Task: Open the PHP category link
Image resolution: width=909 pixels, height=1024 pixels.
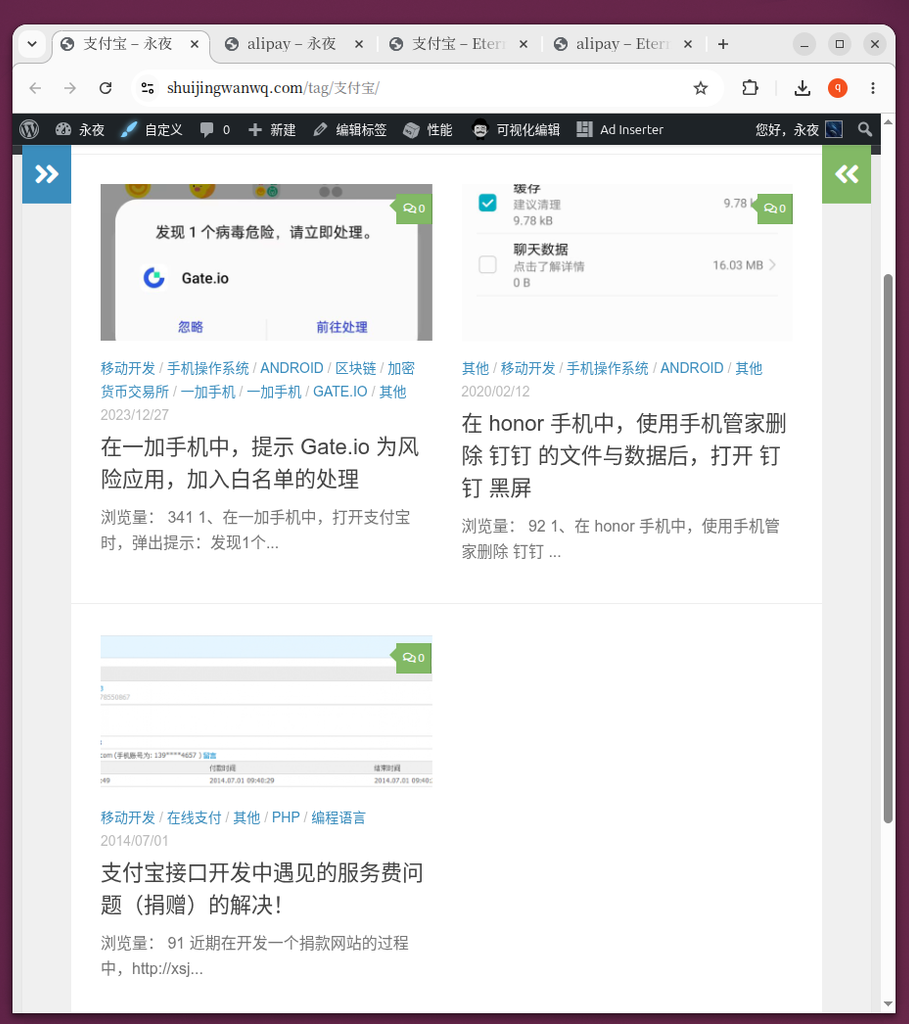Action: pyautogui.click(x=285, y=818)
